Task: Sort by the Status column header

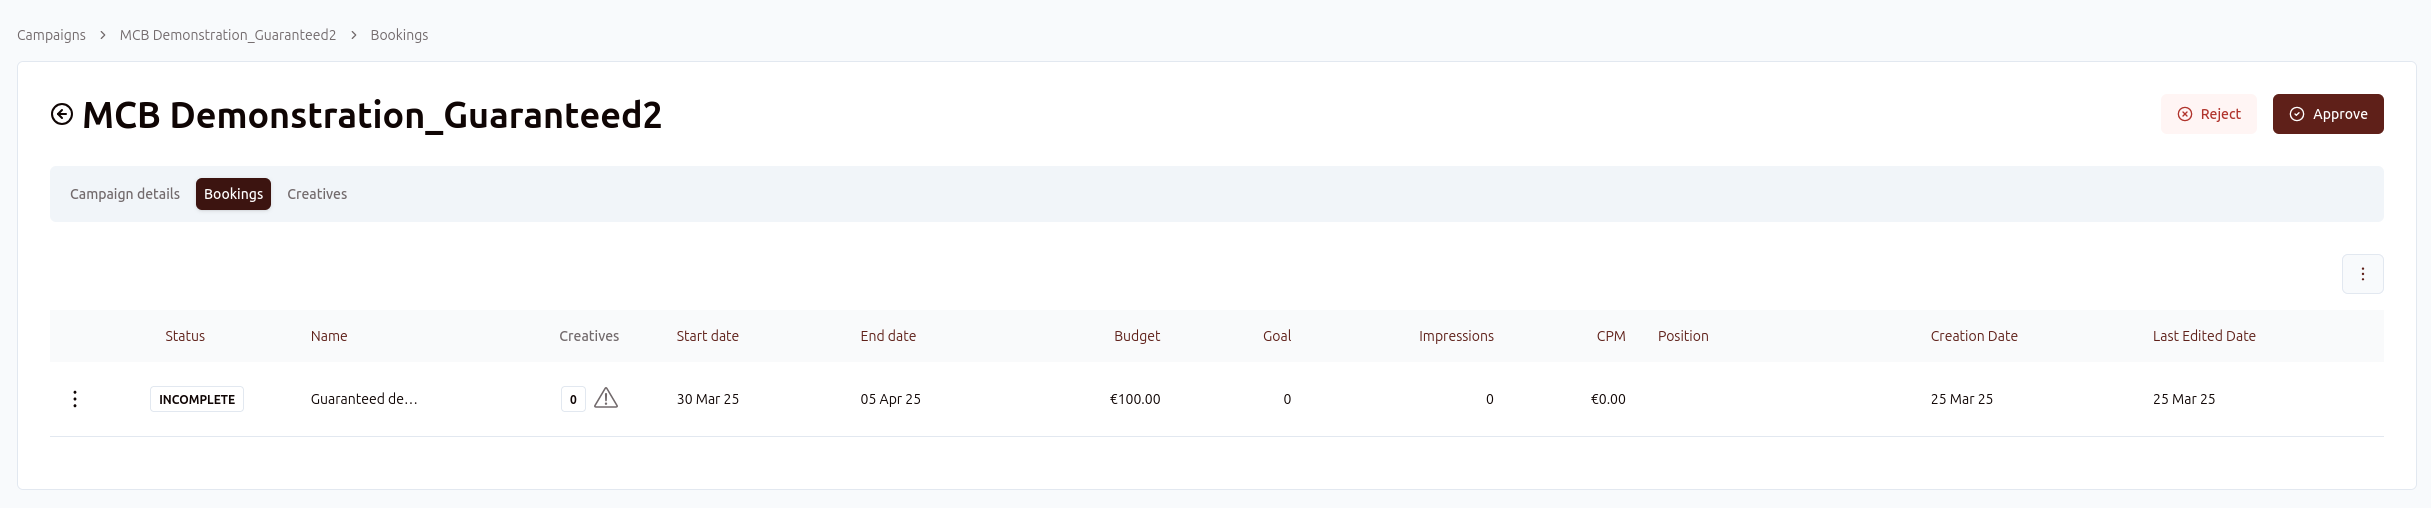Action: (x=185, y=336)
